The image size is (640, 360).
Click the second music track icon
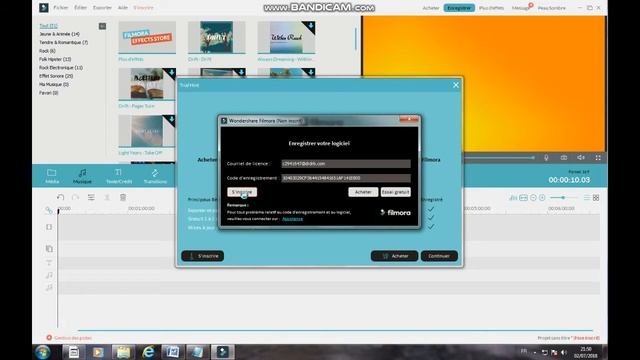tap(49, 288)
